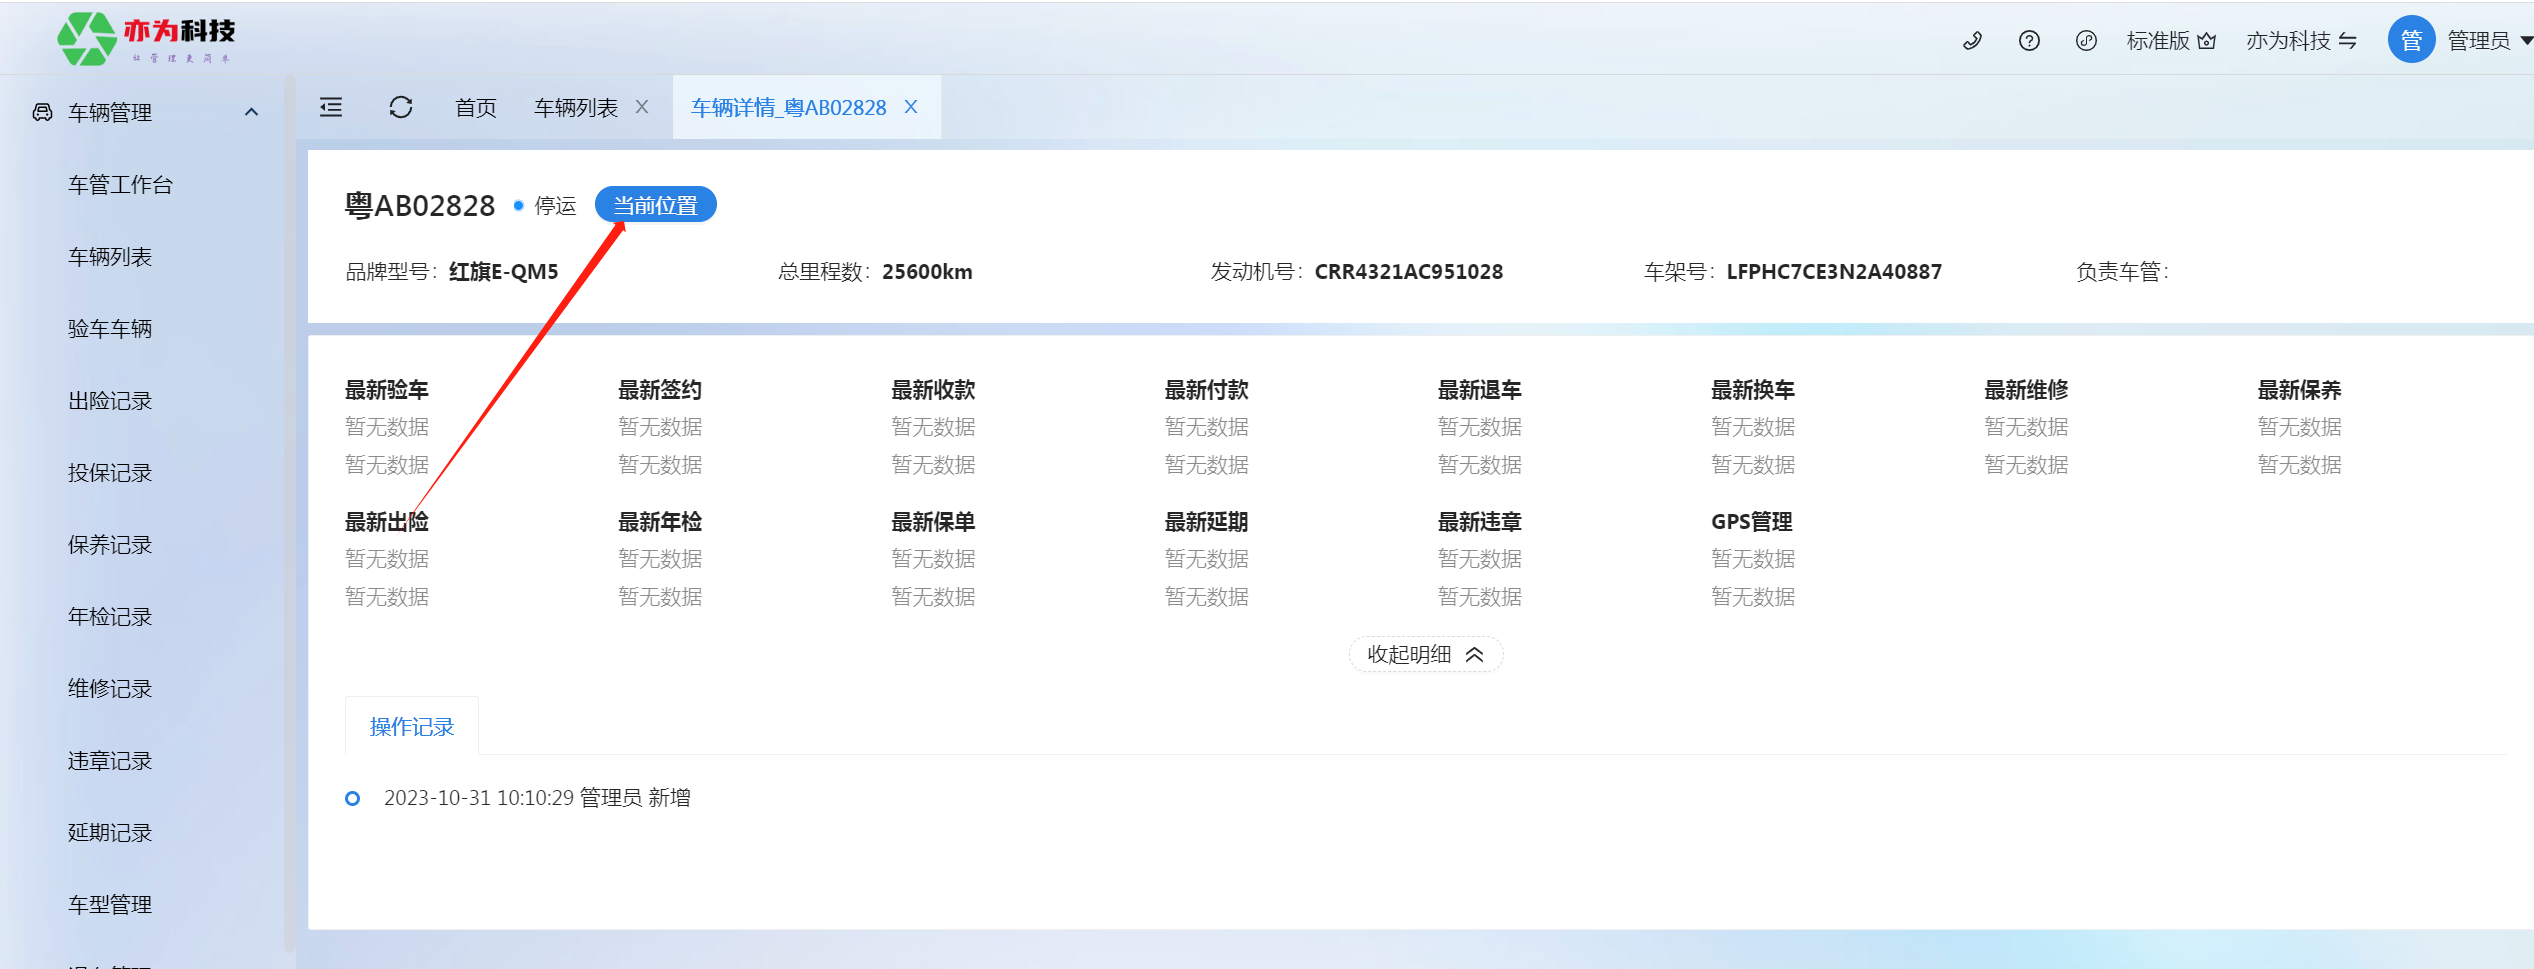This screenshot has width=2534, height=969.
Task: Collapse details with 收起明细
Action: click(x=1425, y=655)
